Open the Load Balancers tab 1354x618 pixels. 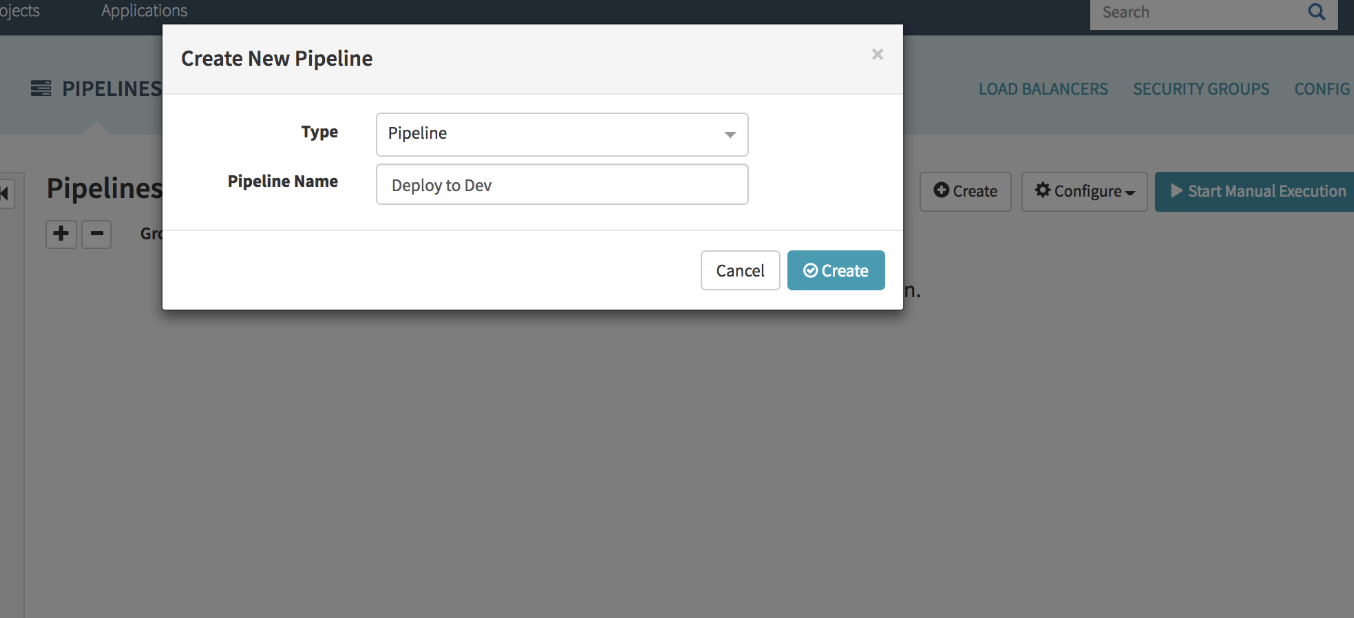pos(1043,89)
